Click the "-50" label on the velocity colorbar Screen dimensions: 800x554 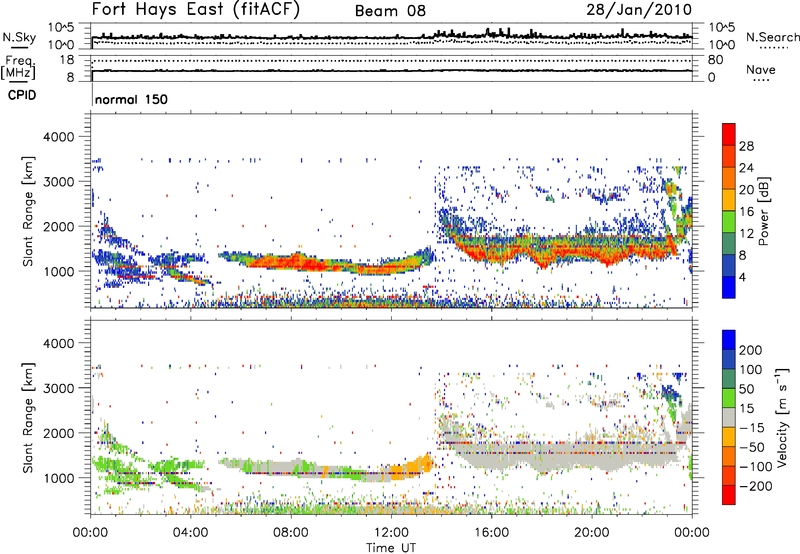[x=752, y=447]
